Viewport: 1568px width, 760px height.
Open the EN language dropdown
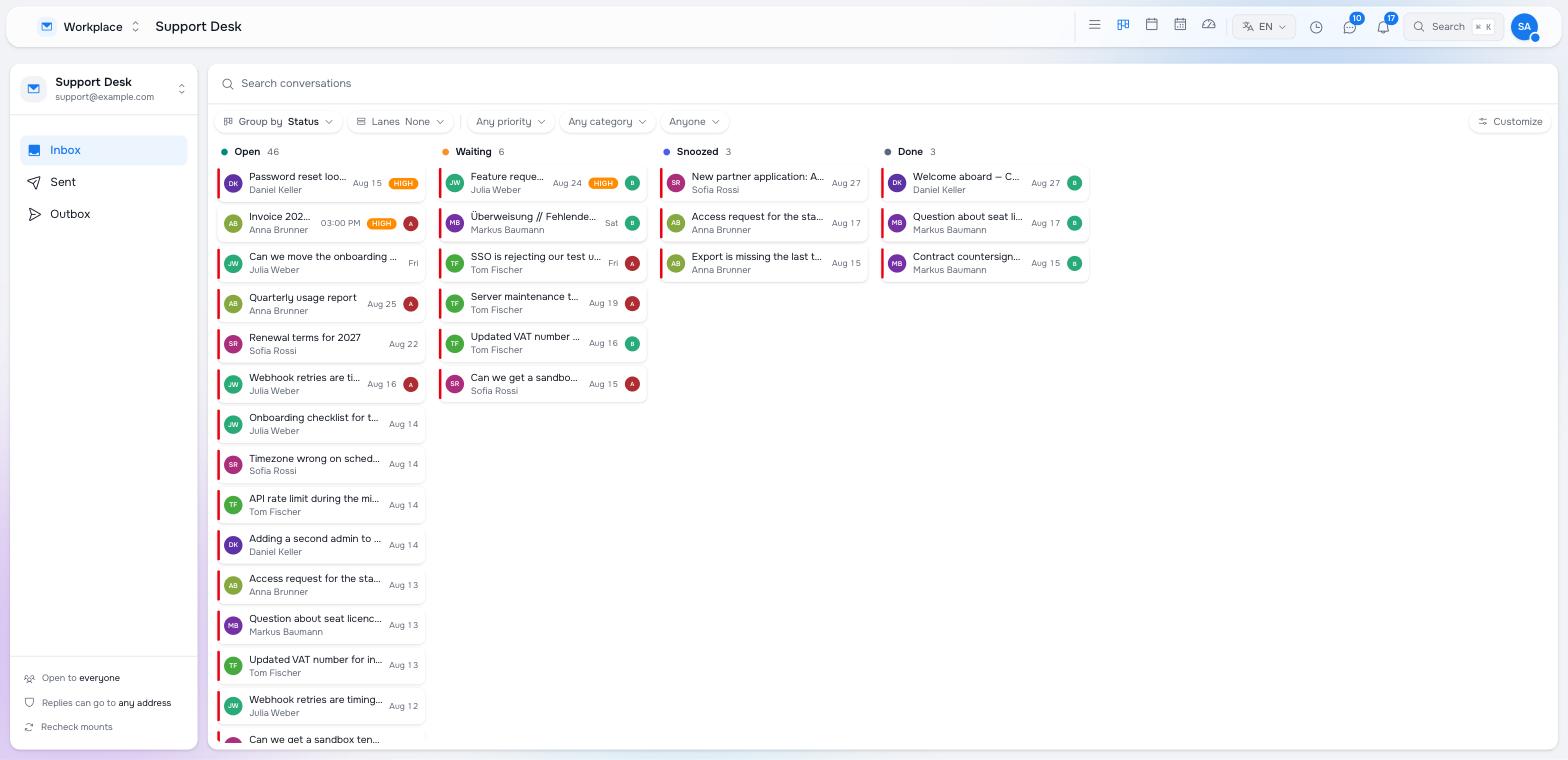tap(1264, 27)
